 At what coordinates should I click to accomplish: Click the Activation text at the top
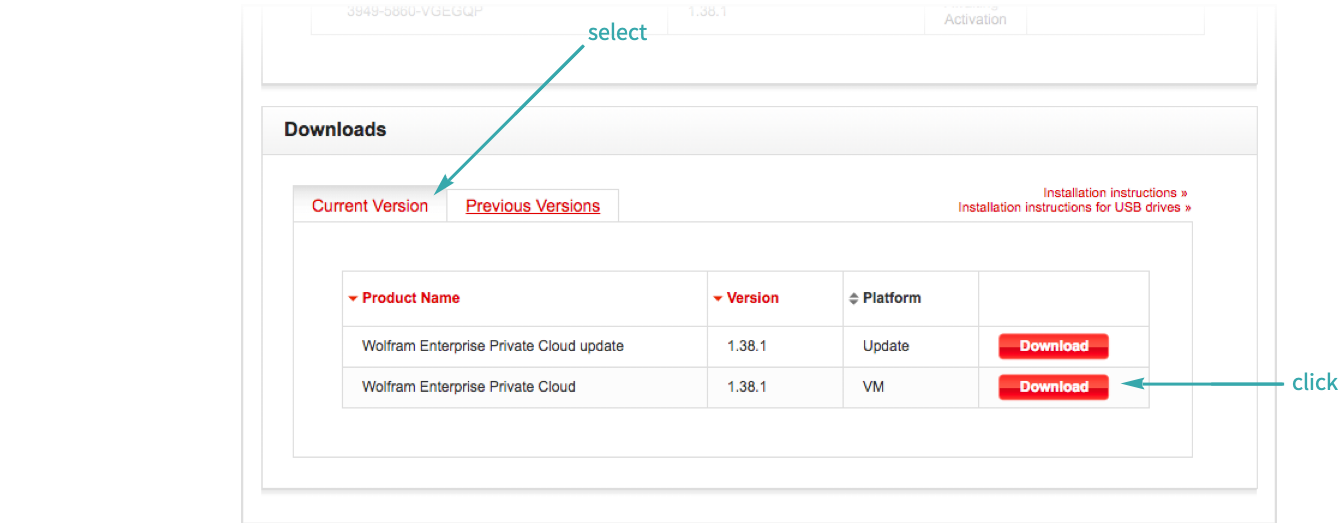click(974, 20)
